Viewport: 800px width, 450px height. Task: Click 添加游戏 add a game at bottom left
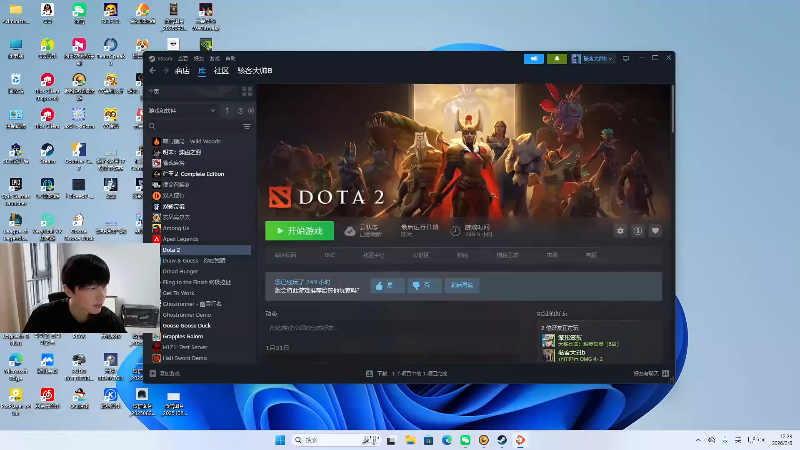(165, 373)
